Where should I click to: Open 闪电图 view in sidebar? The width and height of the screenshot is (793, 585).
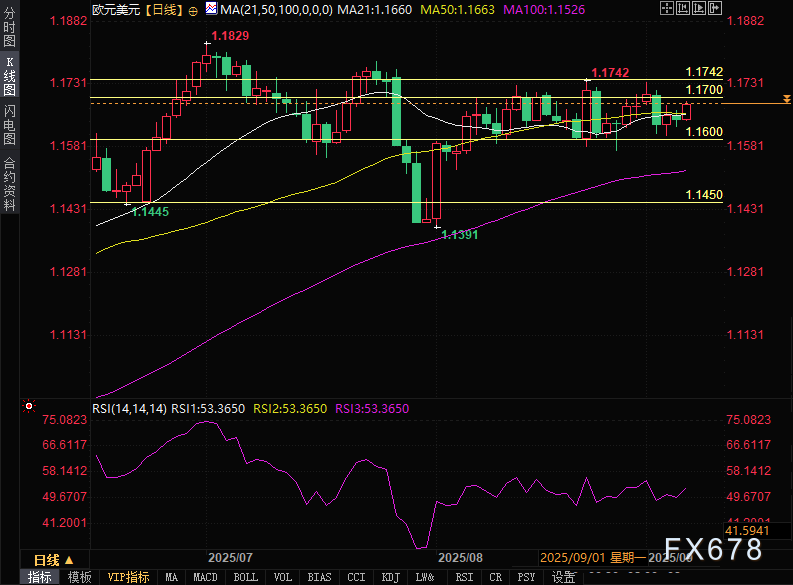[9, 124]
